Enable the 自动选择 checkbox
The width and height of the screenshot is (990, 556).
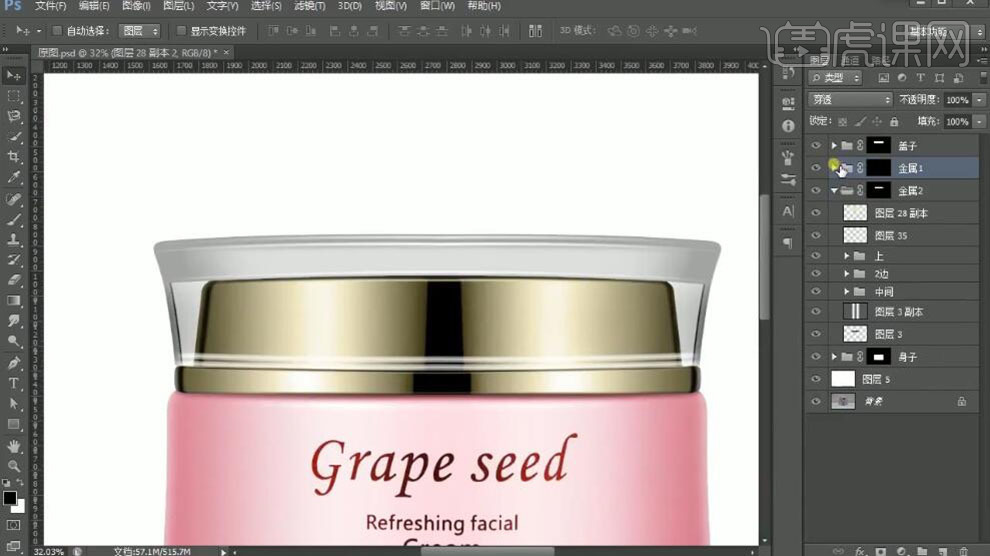(57, 30)
